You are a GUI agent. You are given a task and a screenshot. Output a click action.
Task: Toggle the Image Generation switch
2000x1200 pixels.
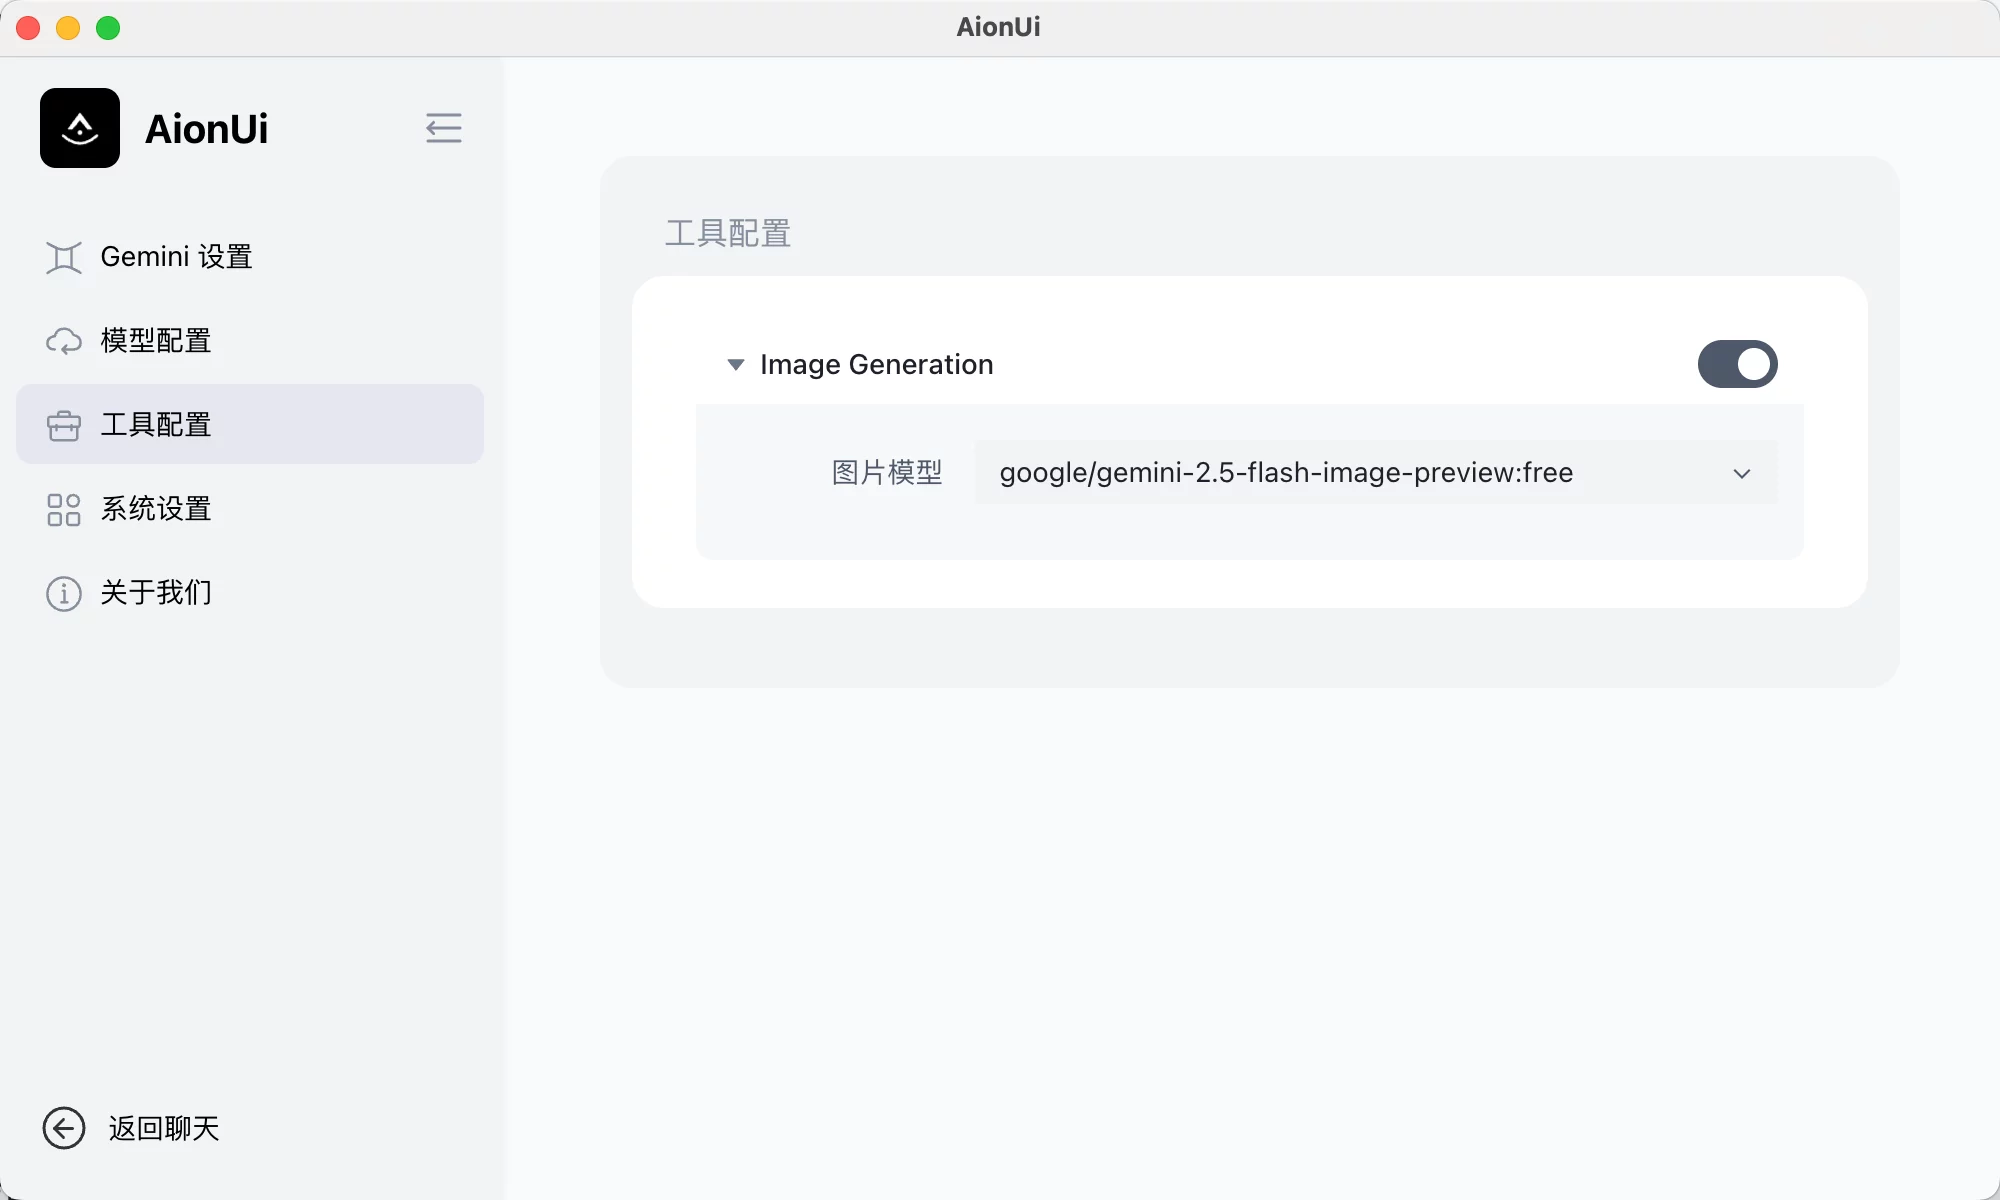pyautogui.click(x=1737, y=364)
